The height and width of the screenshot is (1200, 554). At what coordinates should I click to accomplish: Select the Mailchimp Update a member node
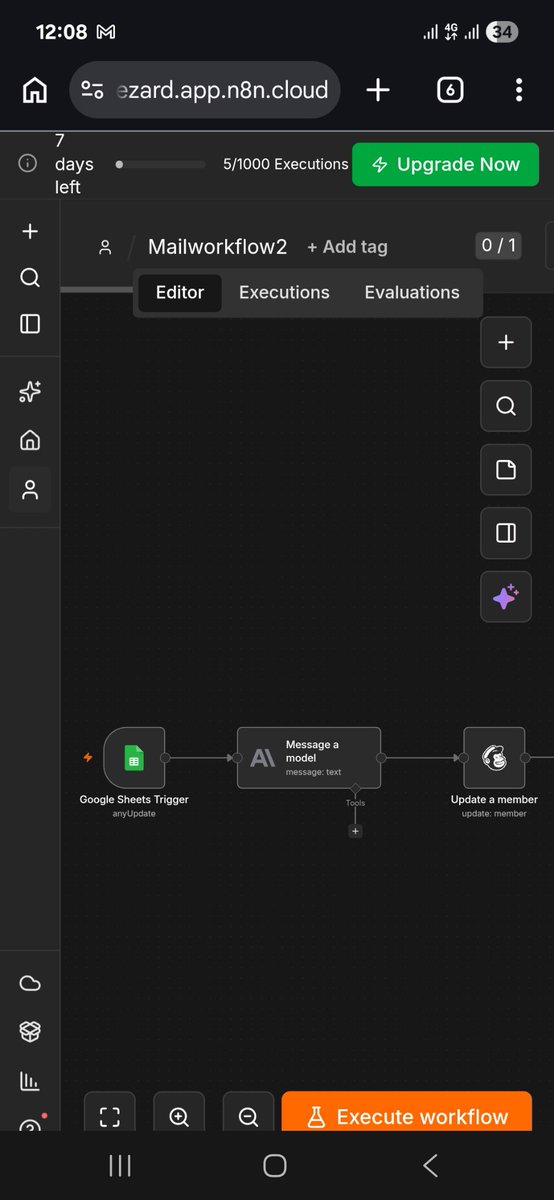click(494, 758)
